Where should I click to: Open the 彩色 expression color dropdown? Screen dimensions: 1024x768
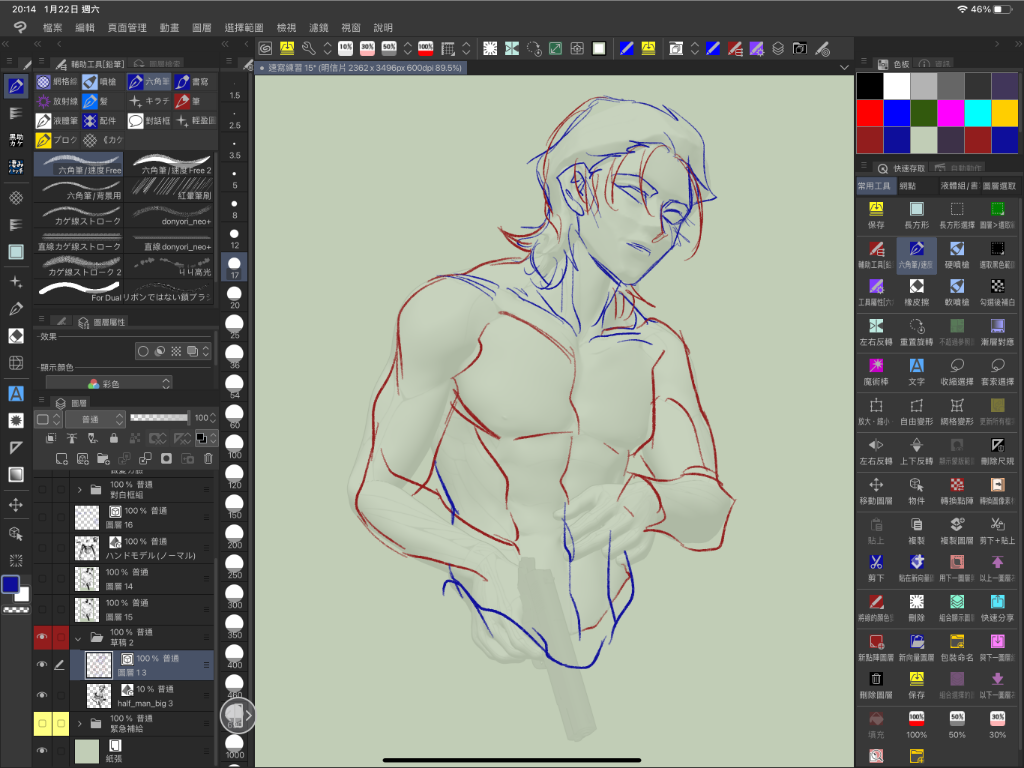[109, 383]
